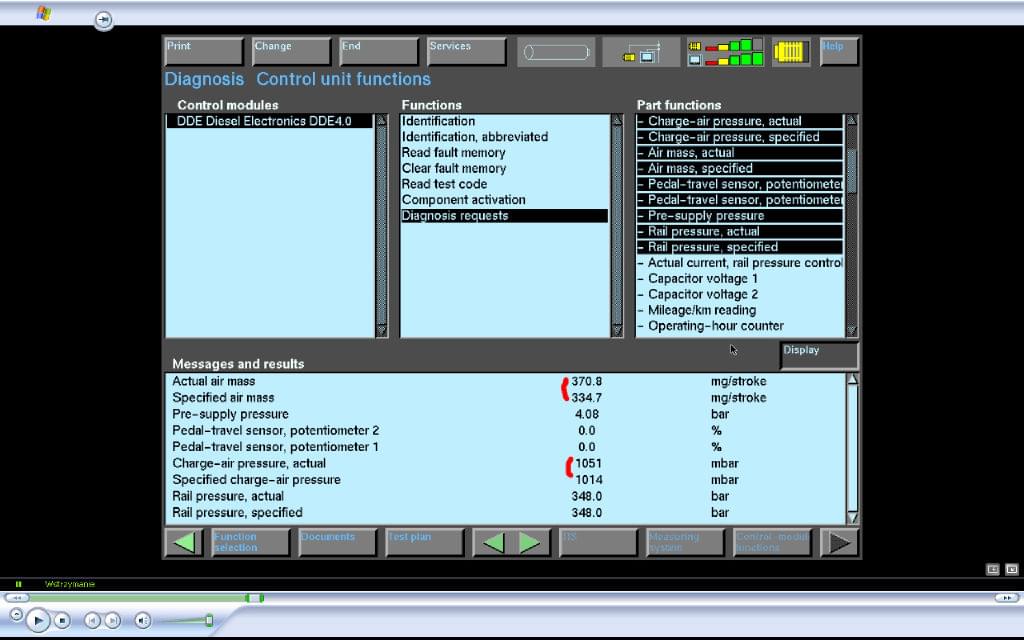Screen dimensions: 1024x640
Task: Select Identification in Functions list
Action: click(x=504, y=121)
